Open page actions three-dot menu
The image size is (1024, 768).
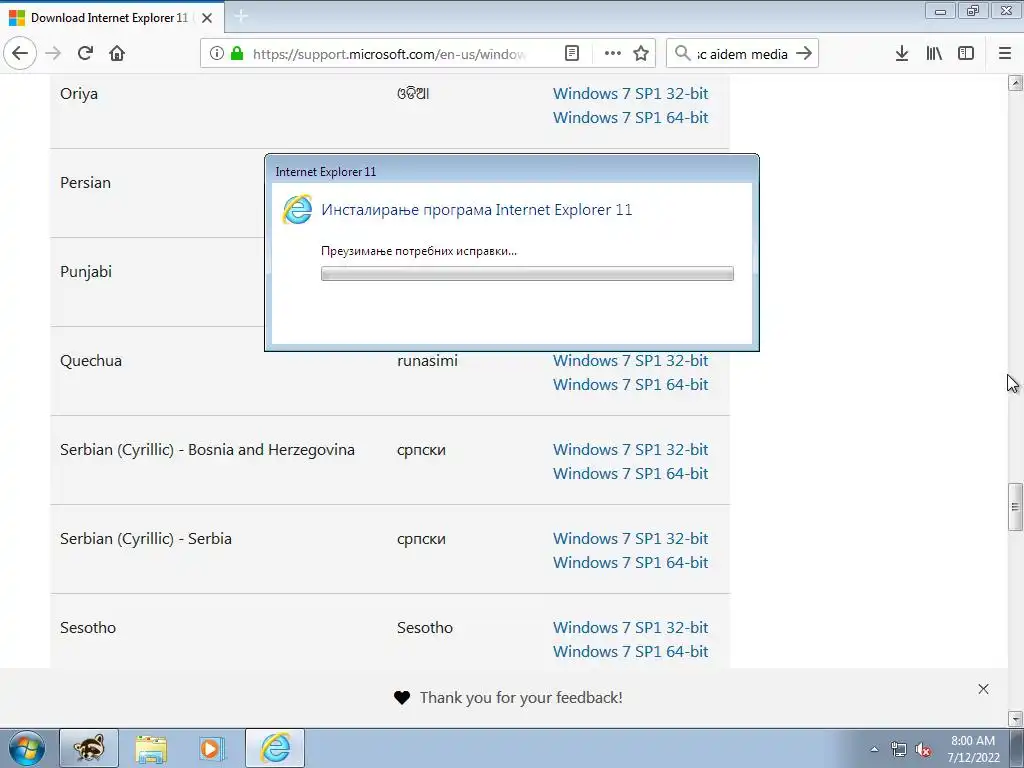click(613, 53)
